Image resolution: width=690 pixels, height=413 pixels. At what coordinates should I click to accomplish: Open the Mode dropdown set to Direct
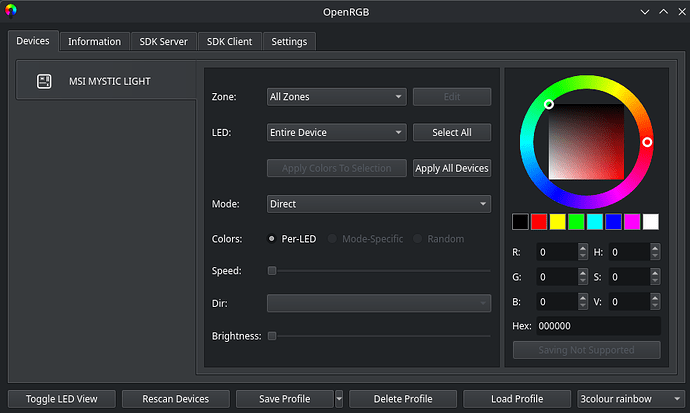click(379, 204)
